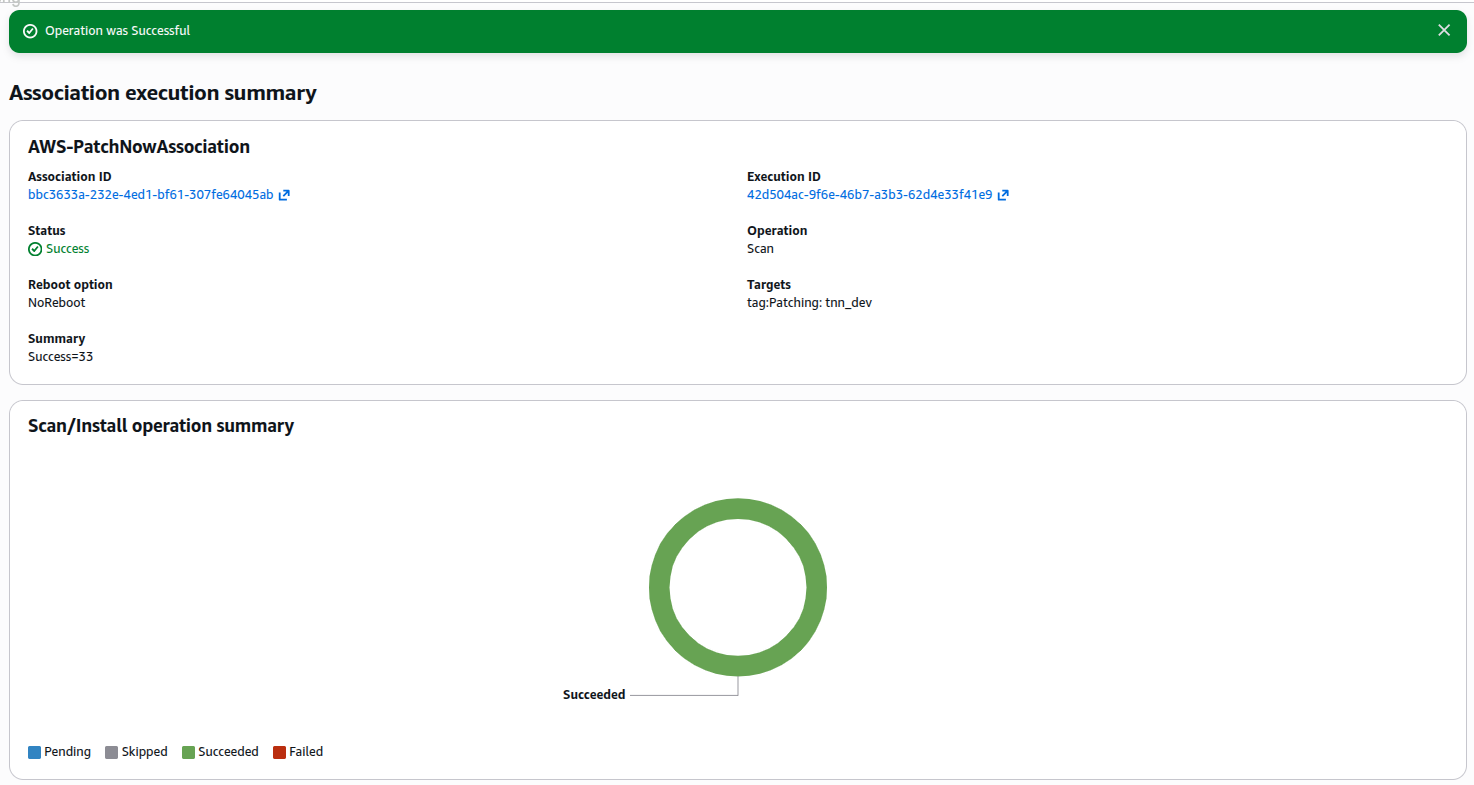Click the checkmark icon in green banner
This screenshot has height=785, width=1474.
click(30, 31)
